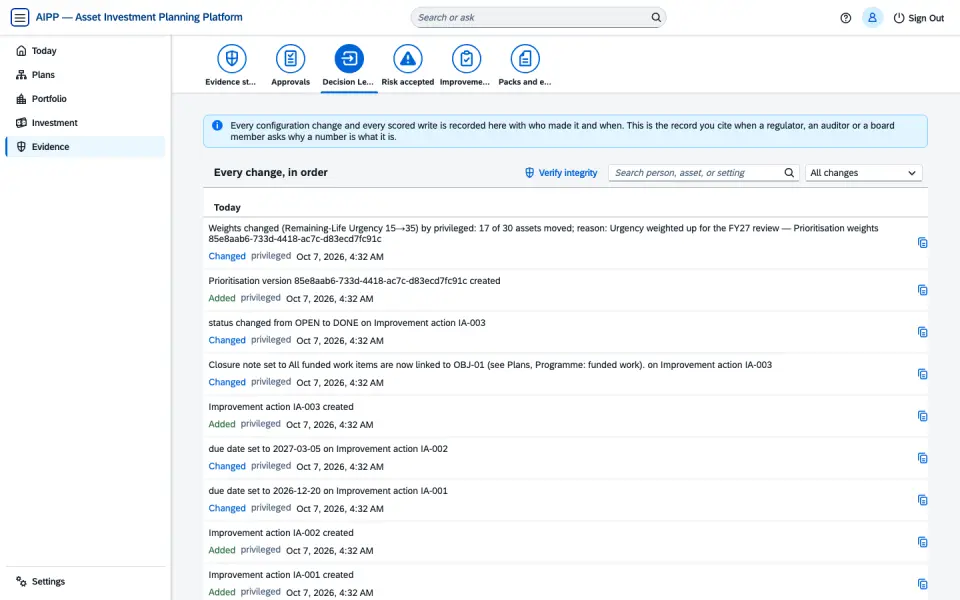The width and height of the screenshot is (960, 600).
Task: Open the help question-mark icon
Action: pyautogui.click(x=846, y=18)
